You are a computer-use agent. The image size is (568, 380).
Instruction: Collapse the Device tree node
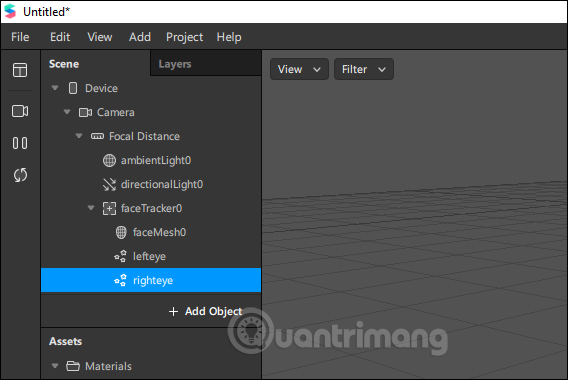coord(55,88)
